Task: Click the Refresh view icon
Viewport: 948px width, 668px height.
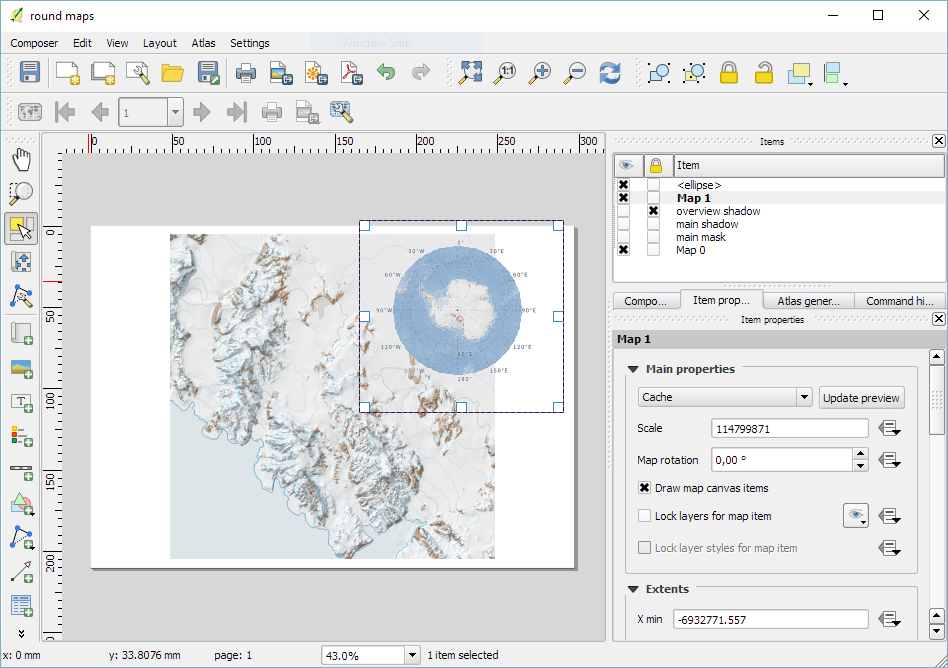Action: (x=609, y=72)
